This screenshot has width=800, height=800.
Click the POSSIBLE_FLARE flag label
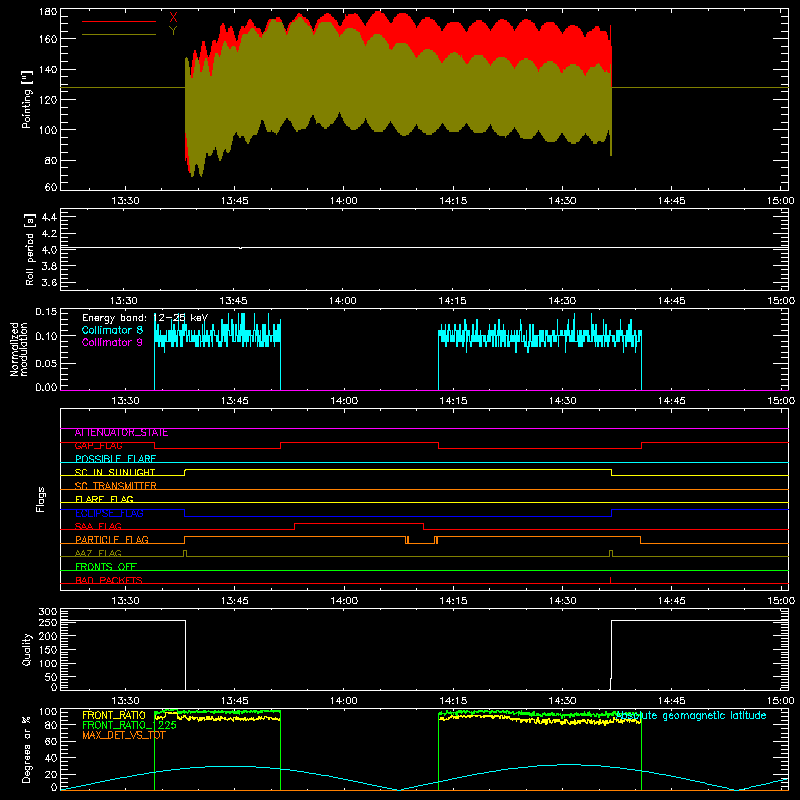click(x=115, y=459)
